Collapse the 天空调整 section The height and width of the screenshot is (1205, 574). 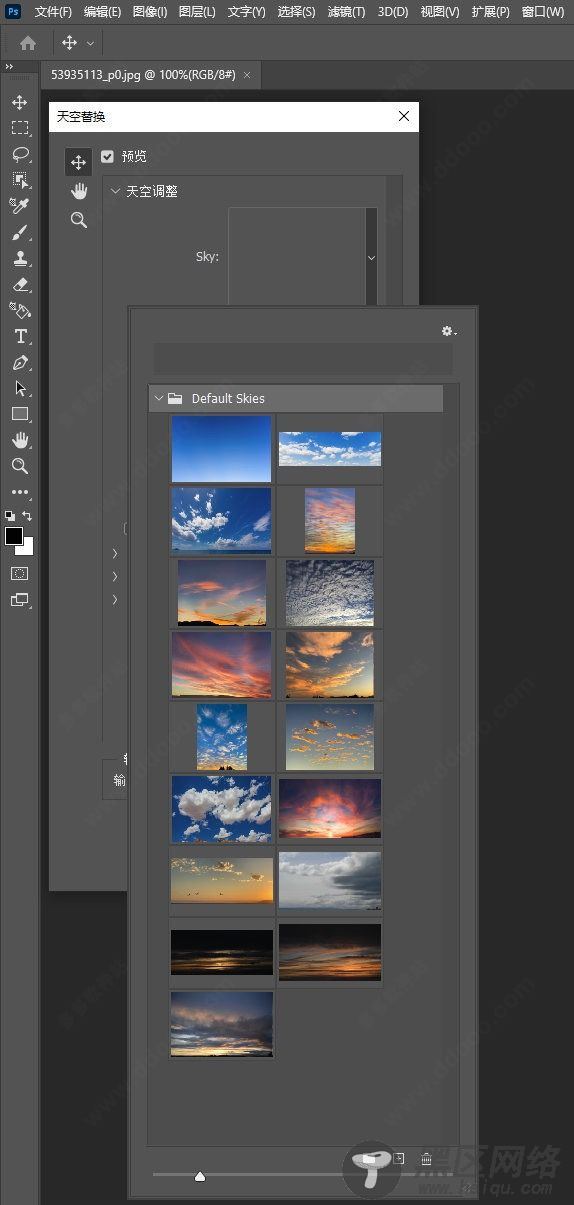[116, 191]
